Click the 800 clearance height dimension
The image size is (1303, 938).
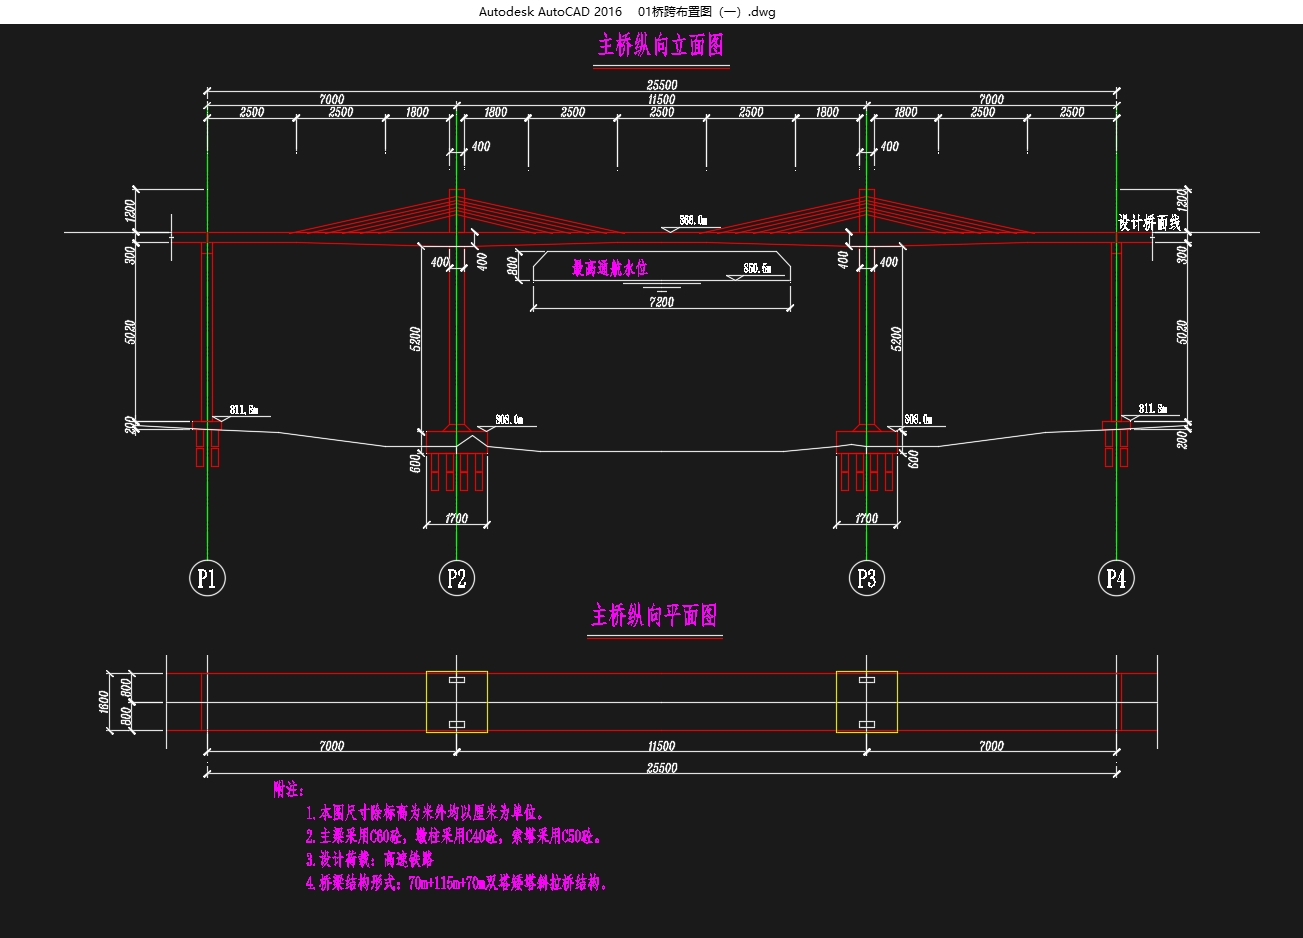pos(513,267)
